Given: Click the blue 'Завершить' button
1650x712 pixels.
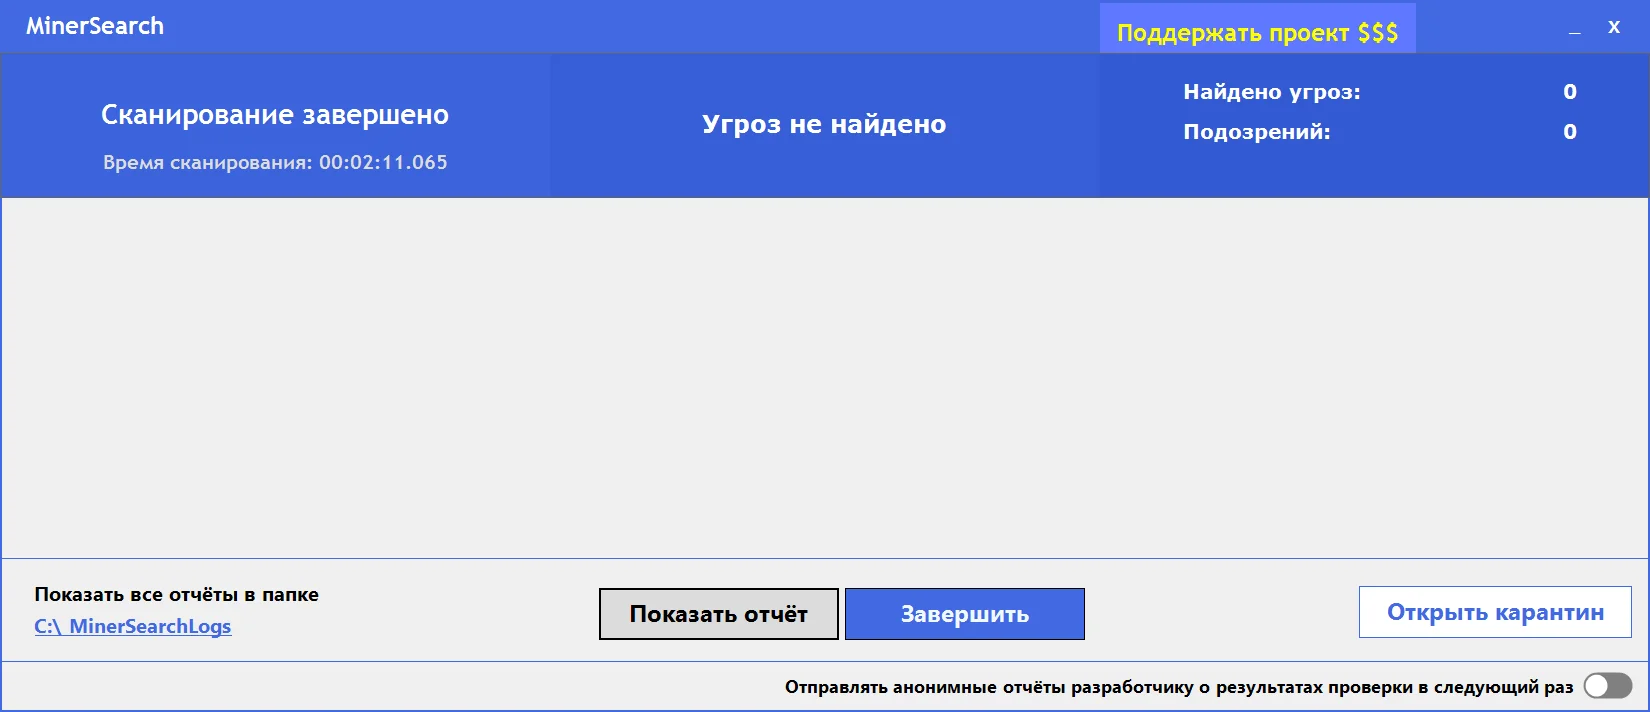Looking at the screenshot, I should click(x=964, y=614).
